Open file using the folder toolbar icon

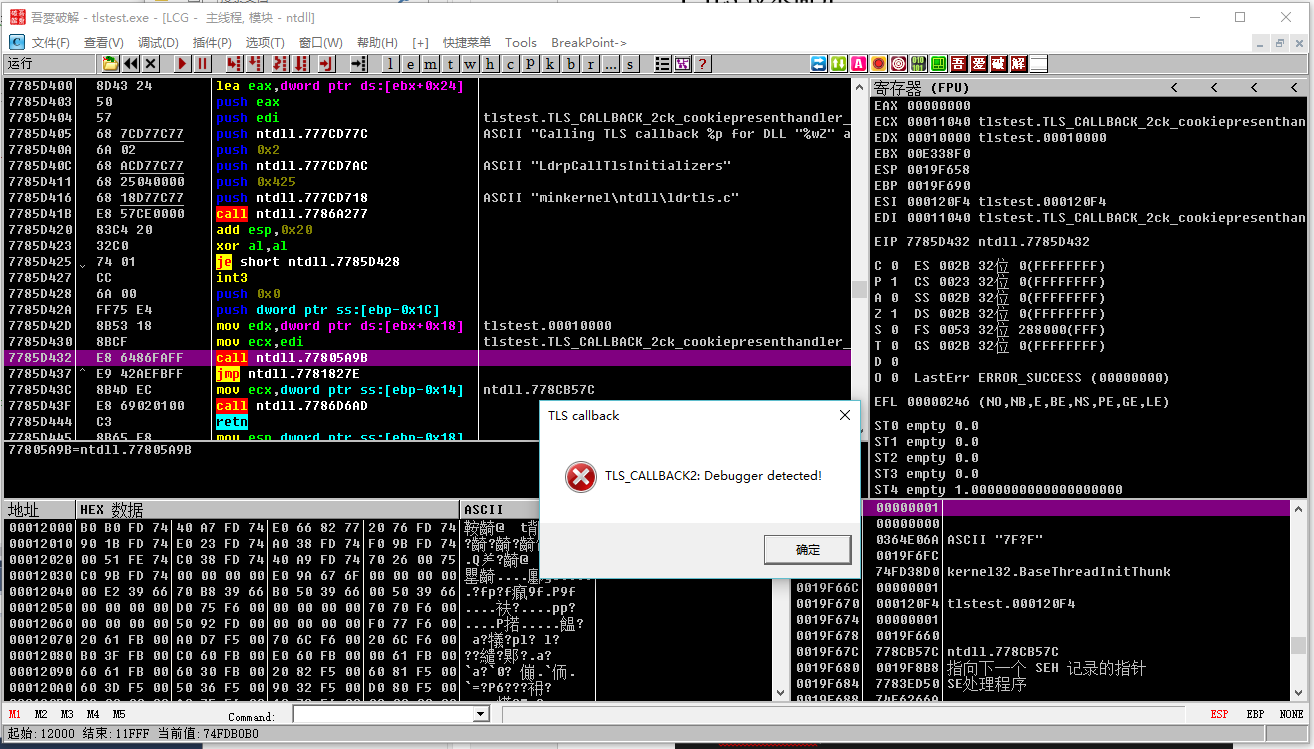point(111,63)
